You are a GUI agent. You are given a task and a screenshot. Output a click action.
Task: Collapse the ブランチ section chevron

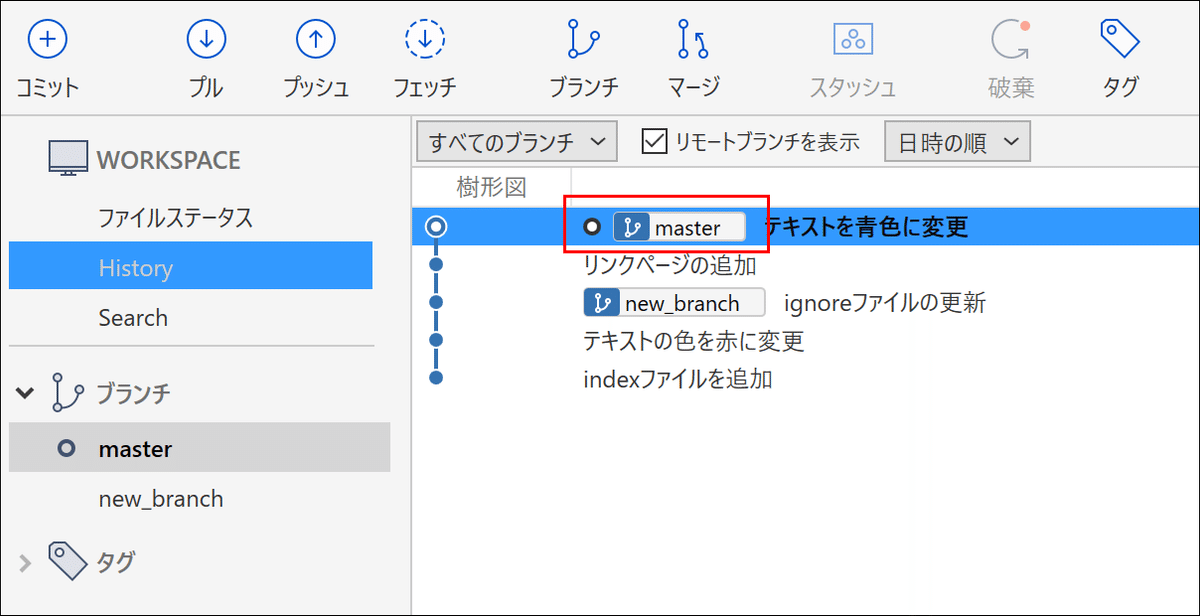[x=25, y=393]
